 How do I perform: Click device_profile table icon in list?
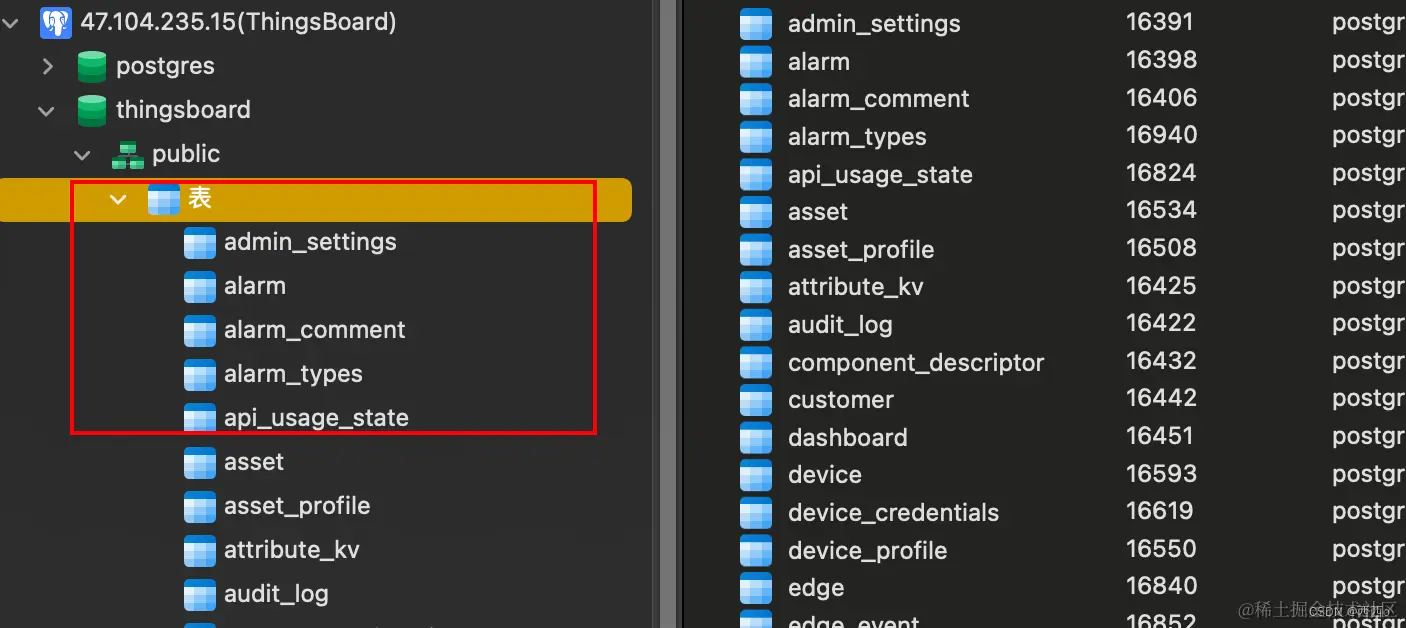coord(756,550)
